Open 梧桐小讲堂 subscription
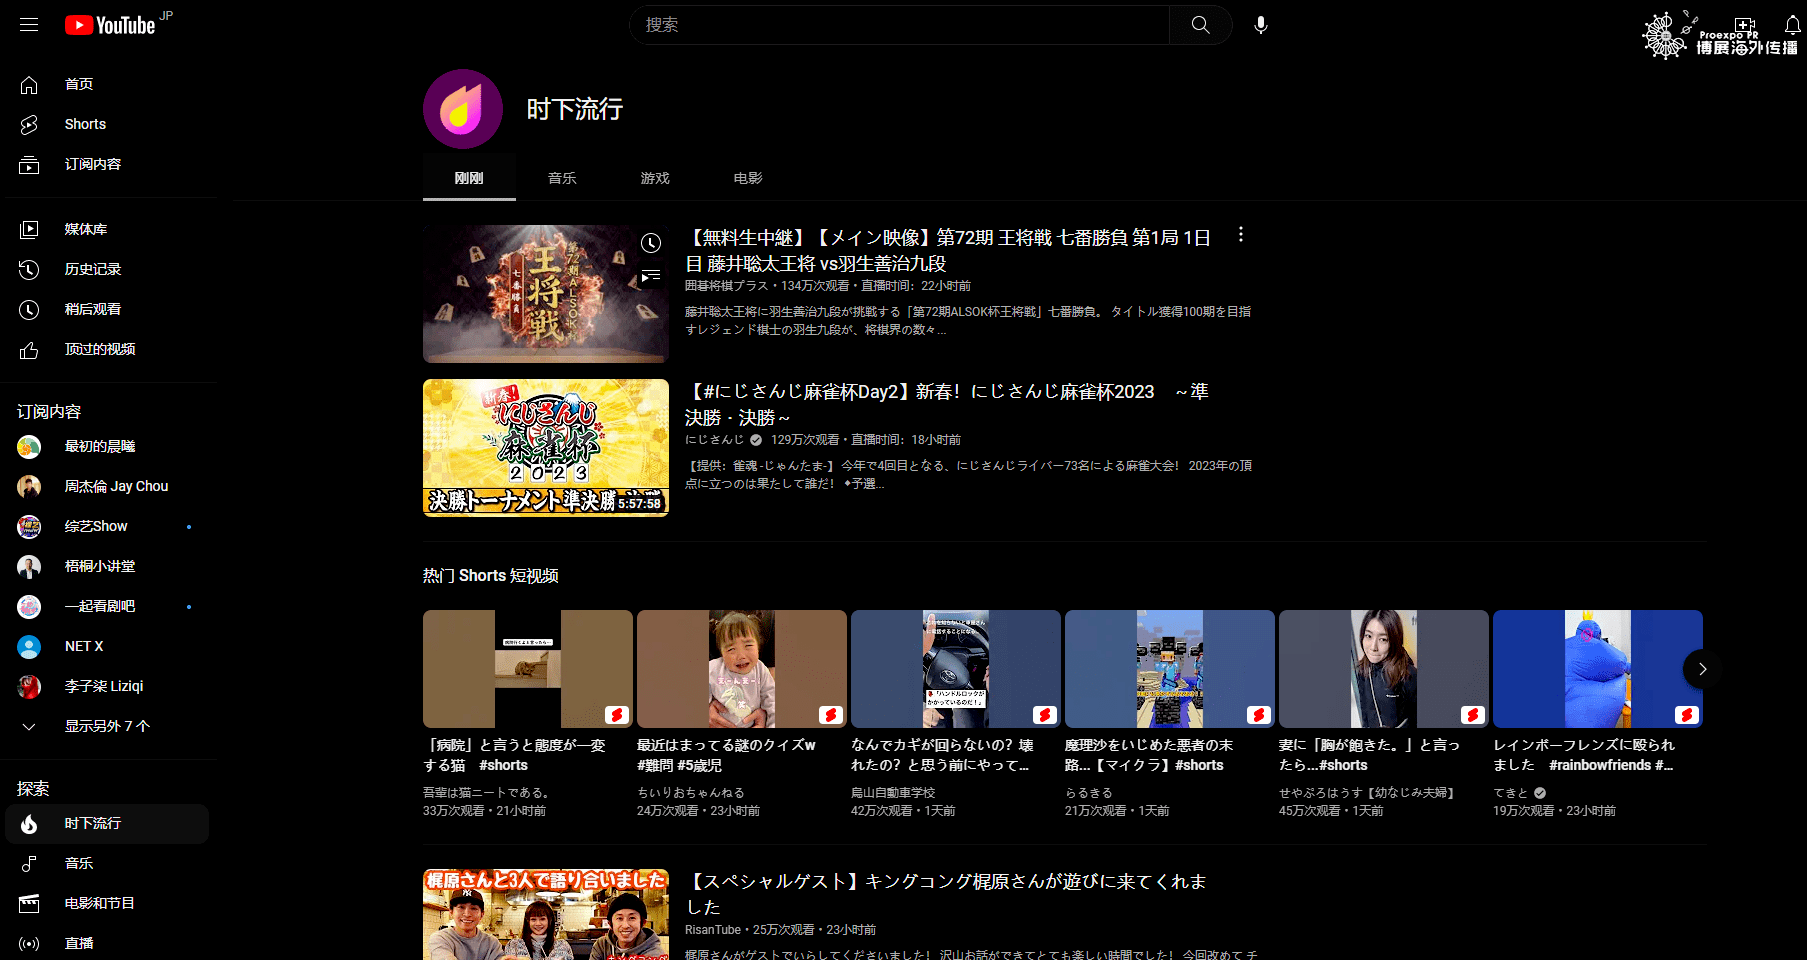This screenshot has height=960, width=1807. click(107, 566)
